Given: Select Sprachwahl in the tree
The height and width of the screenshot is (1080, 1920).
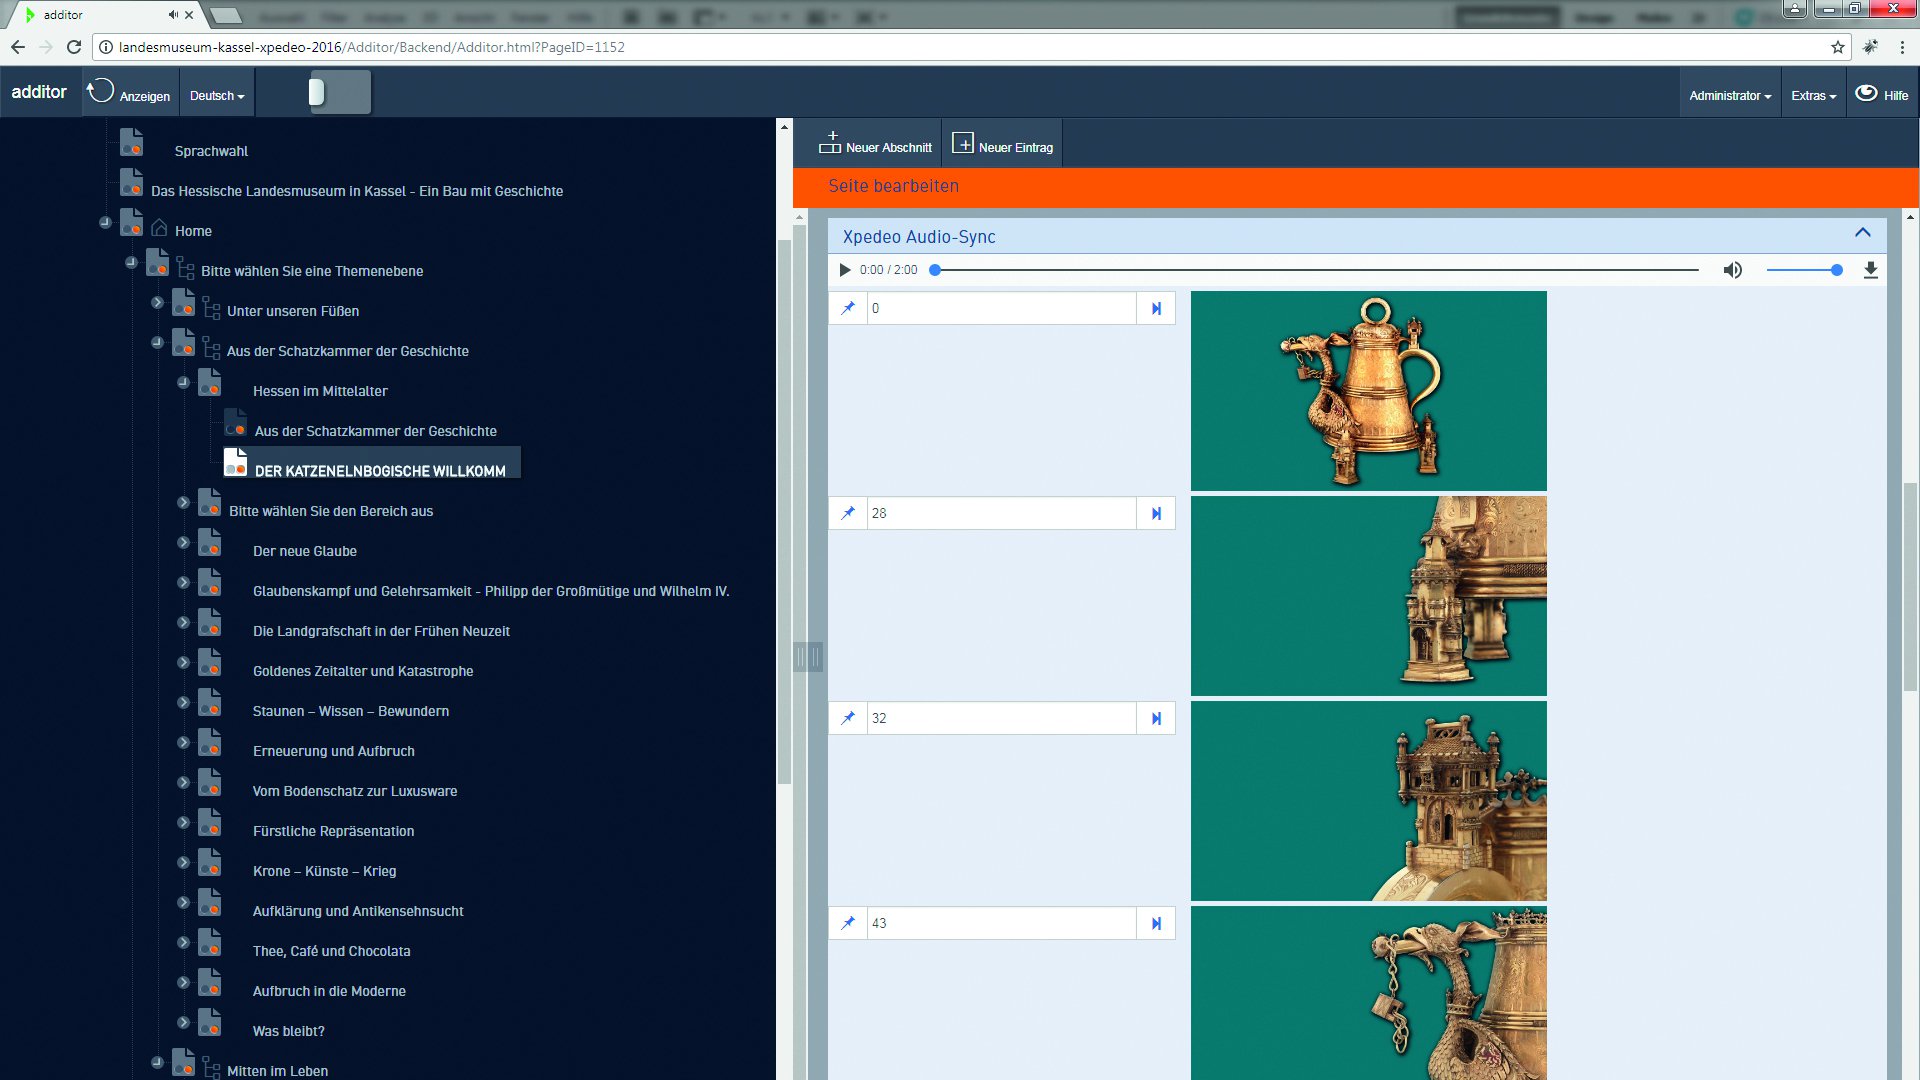Looking at the screenshot, I should (211, 151).
